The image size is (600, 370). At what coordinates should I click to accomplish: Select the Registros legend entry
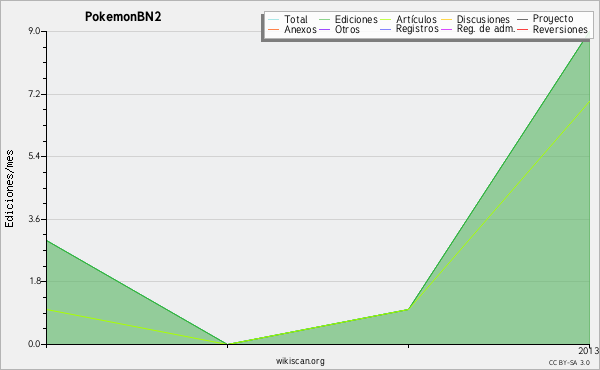[x=417, y=29]
